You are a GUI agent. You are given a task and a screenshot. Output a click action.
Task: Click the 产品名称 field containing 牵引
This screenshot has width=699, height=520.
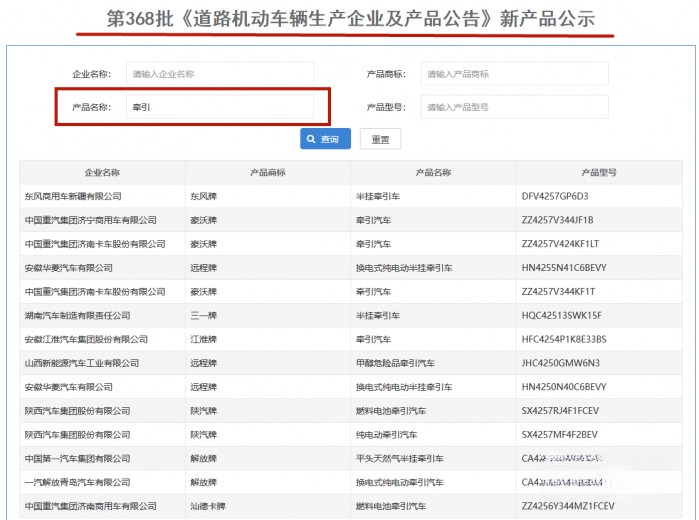click(220, 107)
